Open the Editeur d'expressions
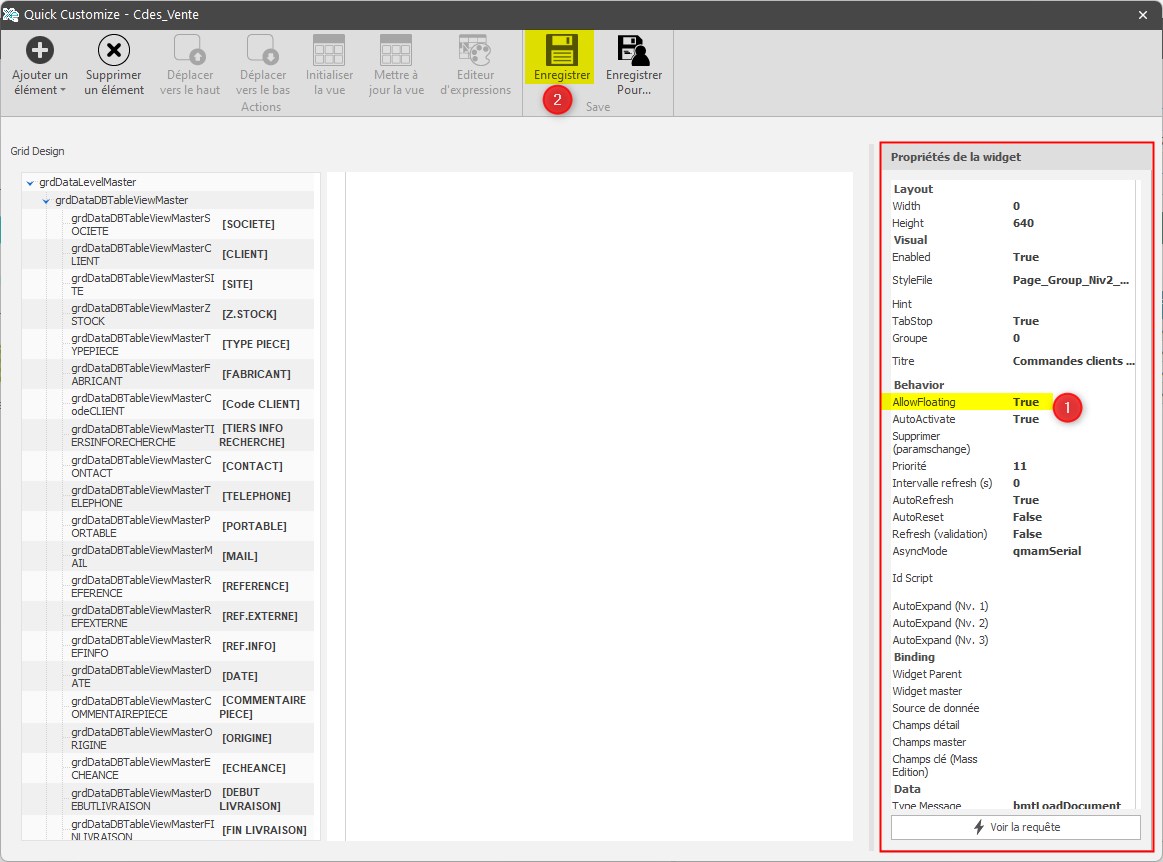This screenshot has height=862, width=1163. (475, 50)
